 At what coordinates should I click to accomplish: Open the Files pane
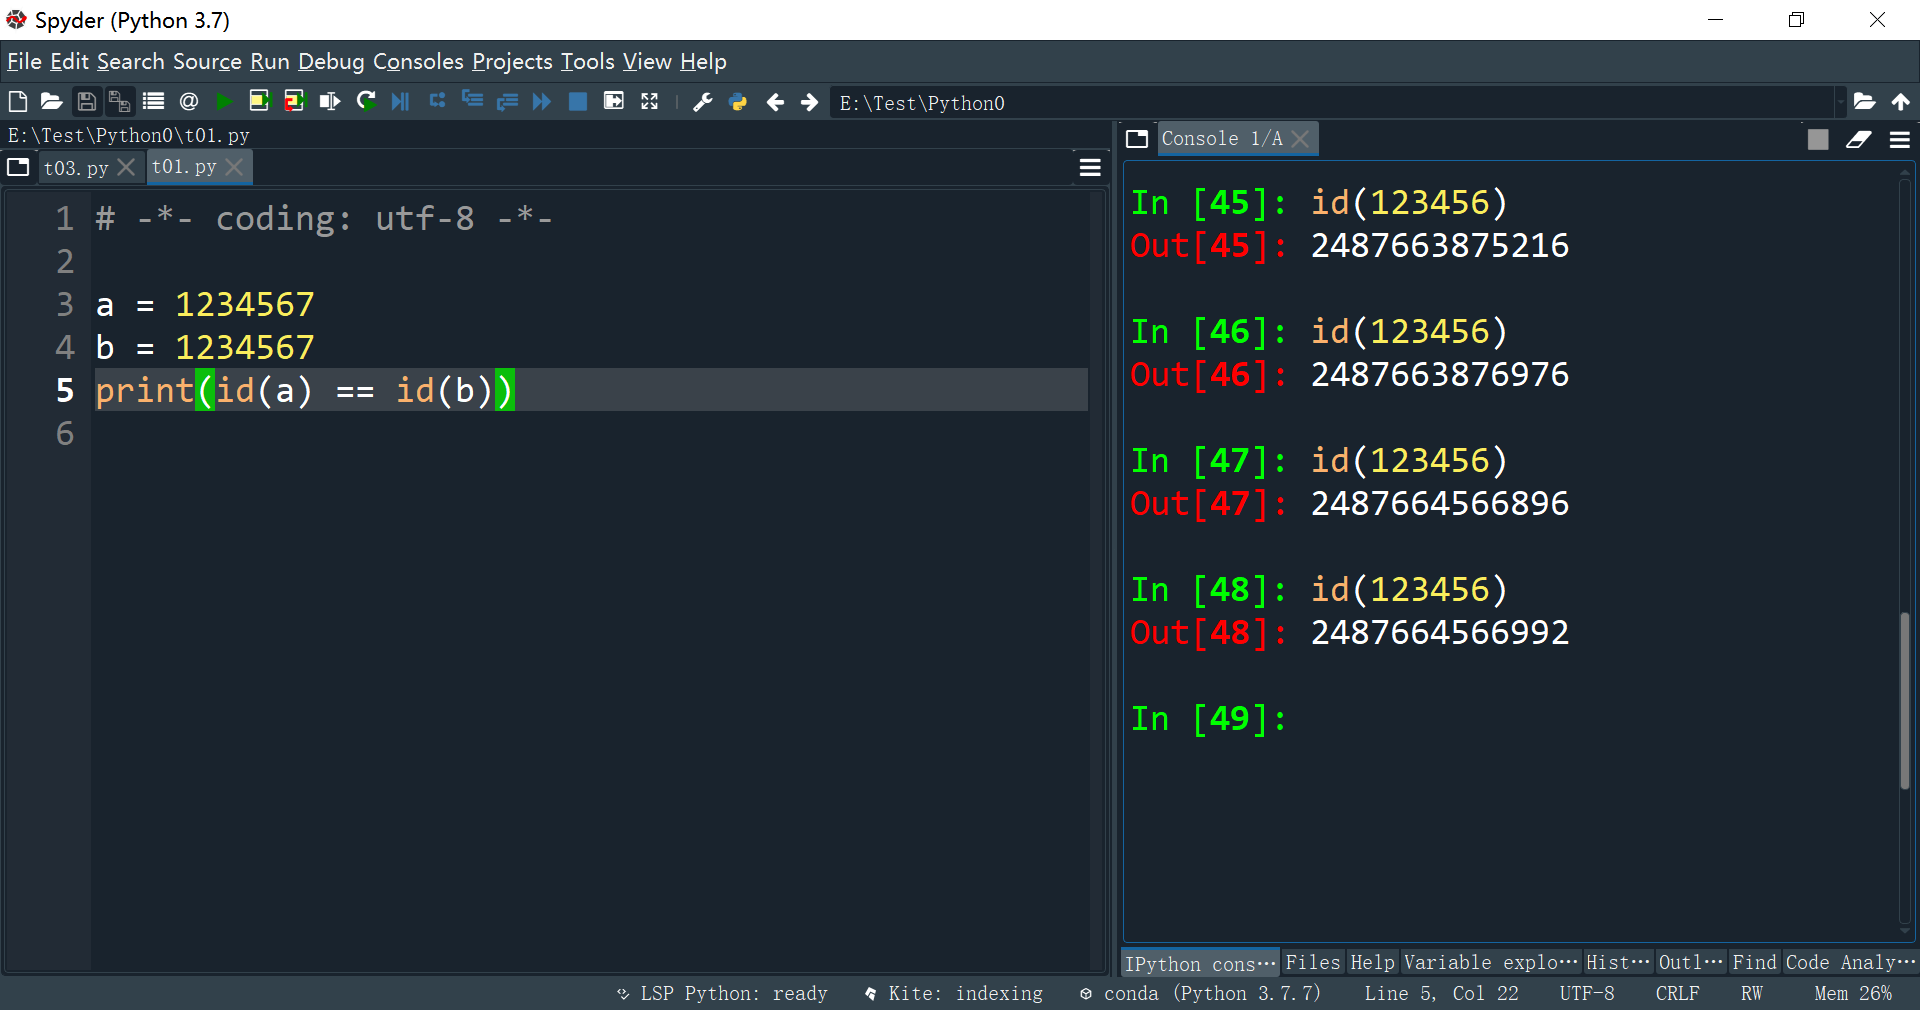pos(1312,962)
